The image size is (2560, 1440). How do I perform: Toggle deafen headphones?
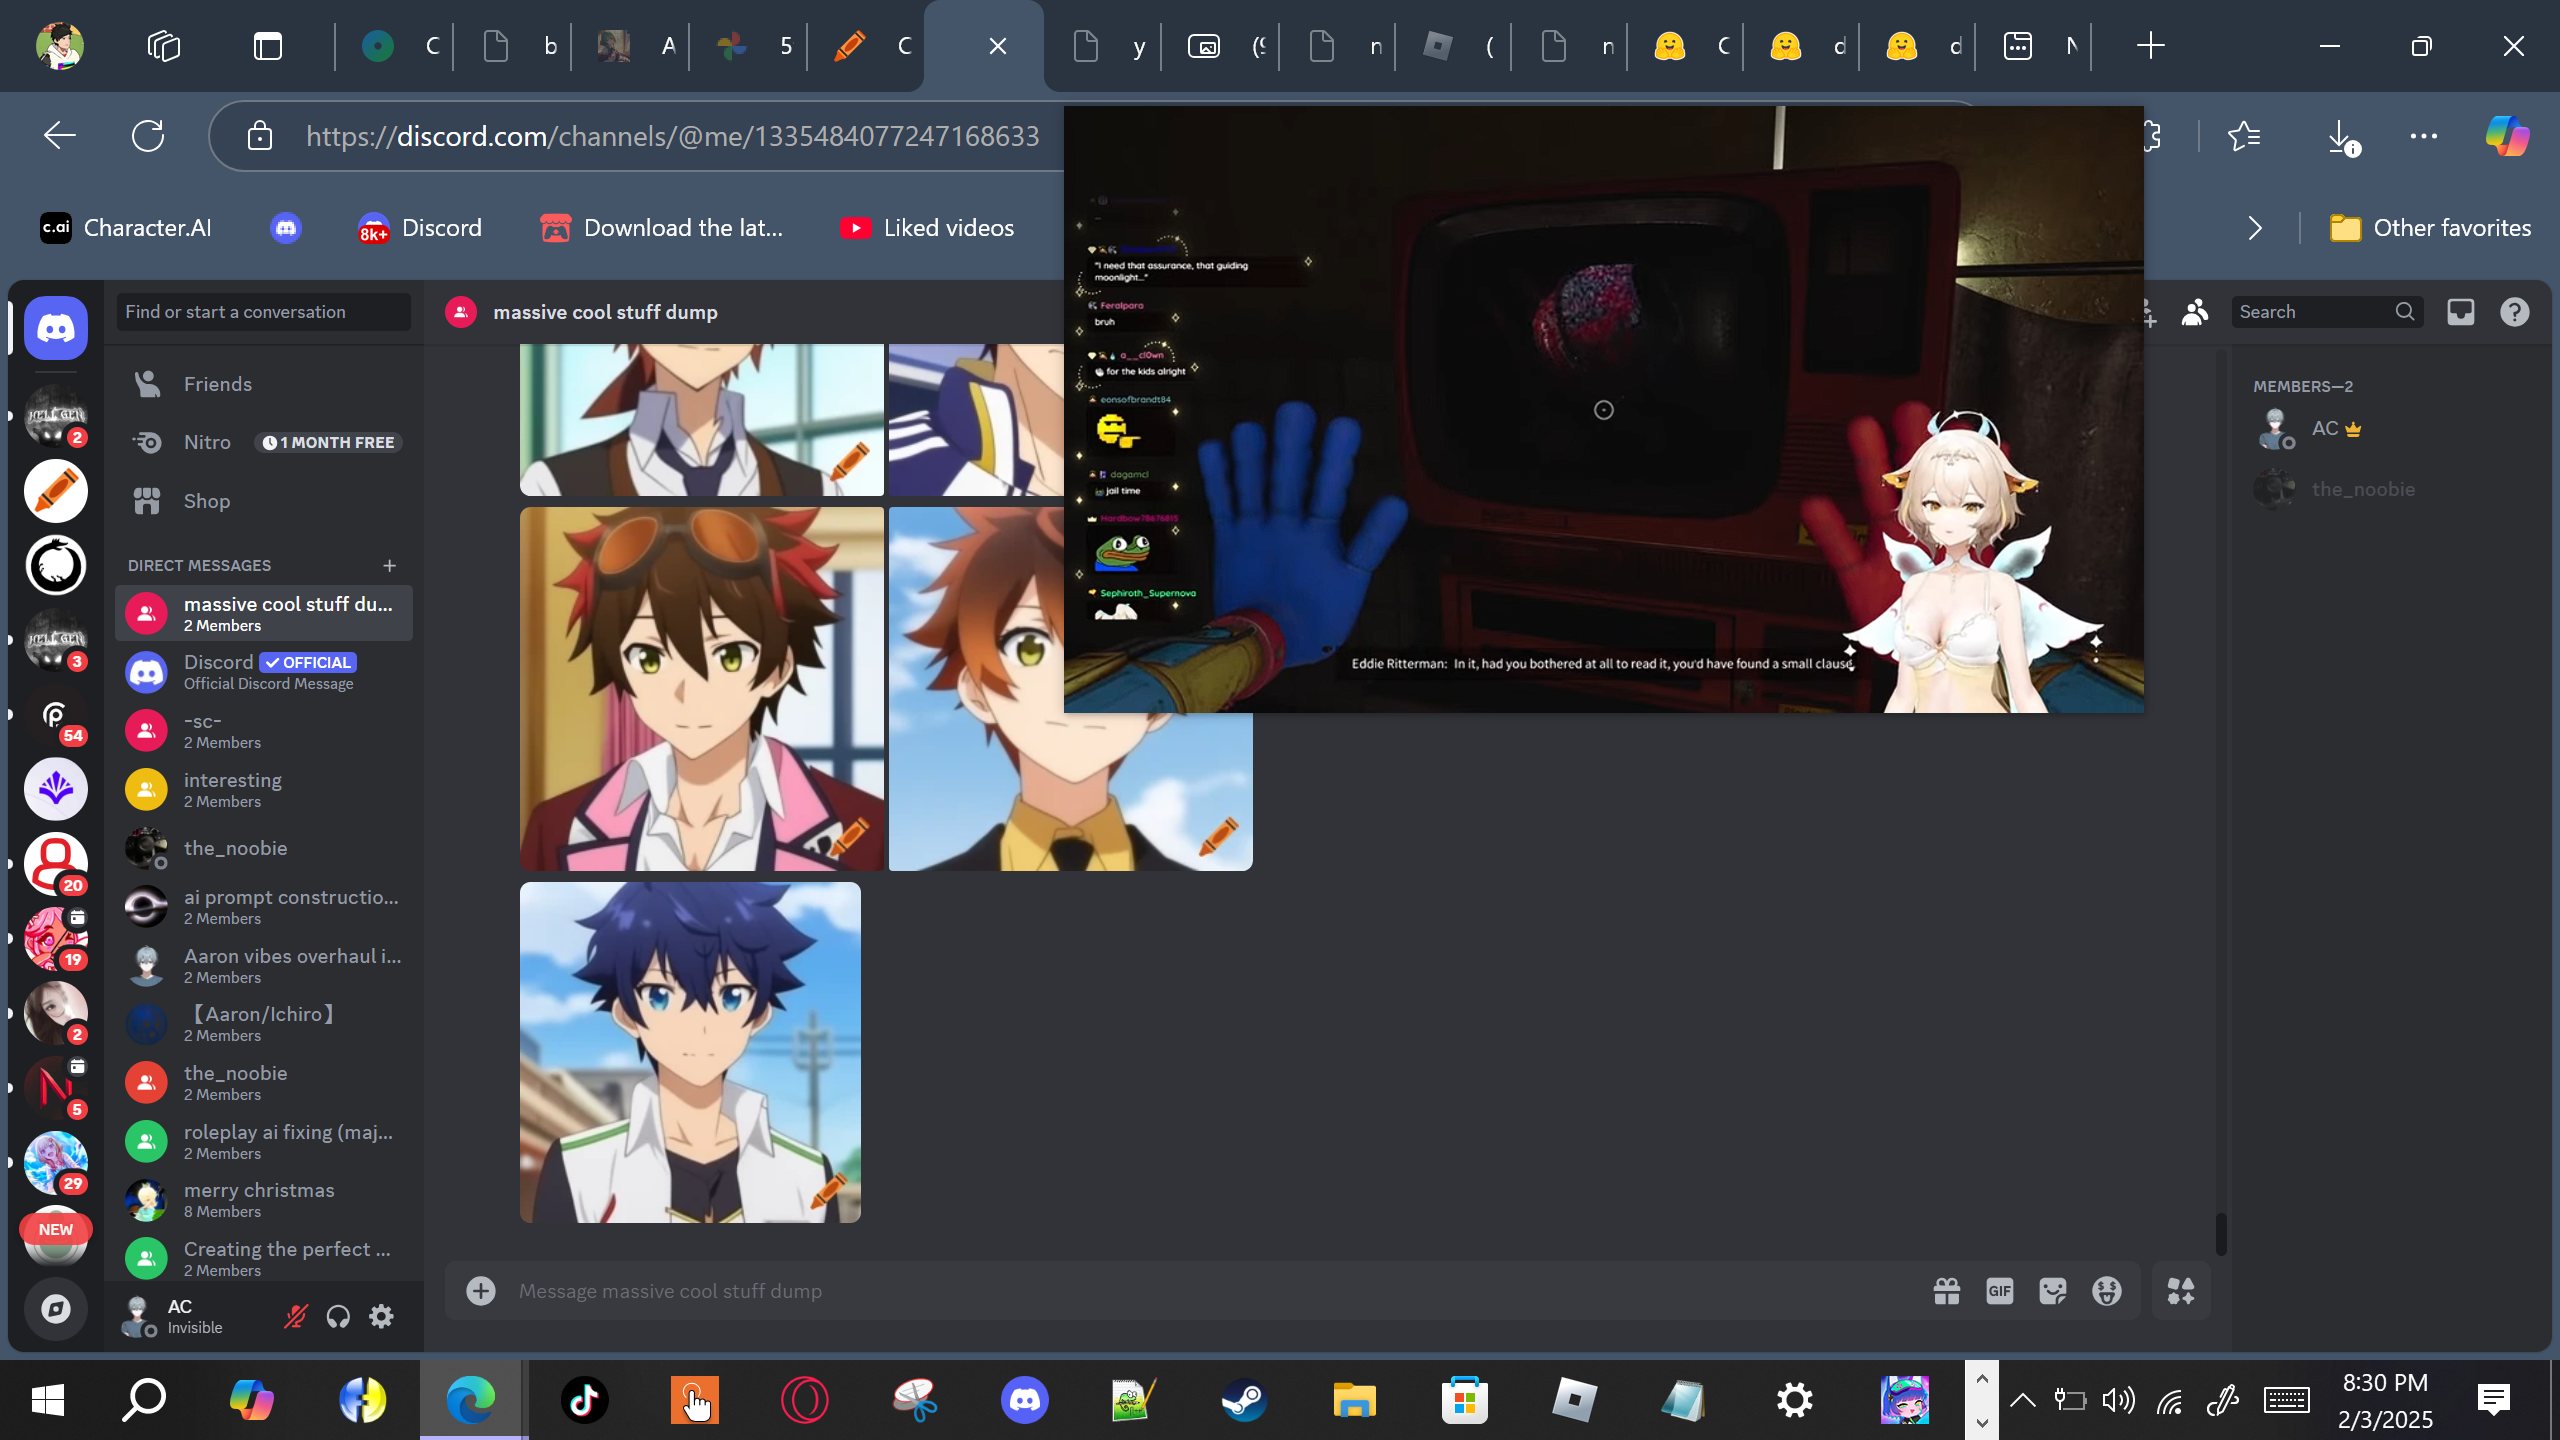pos(338,1316)
